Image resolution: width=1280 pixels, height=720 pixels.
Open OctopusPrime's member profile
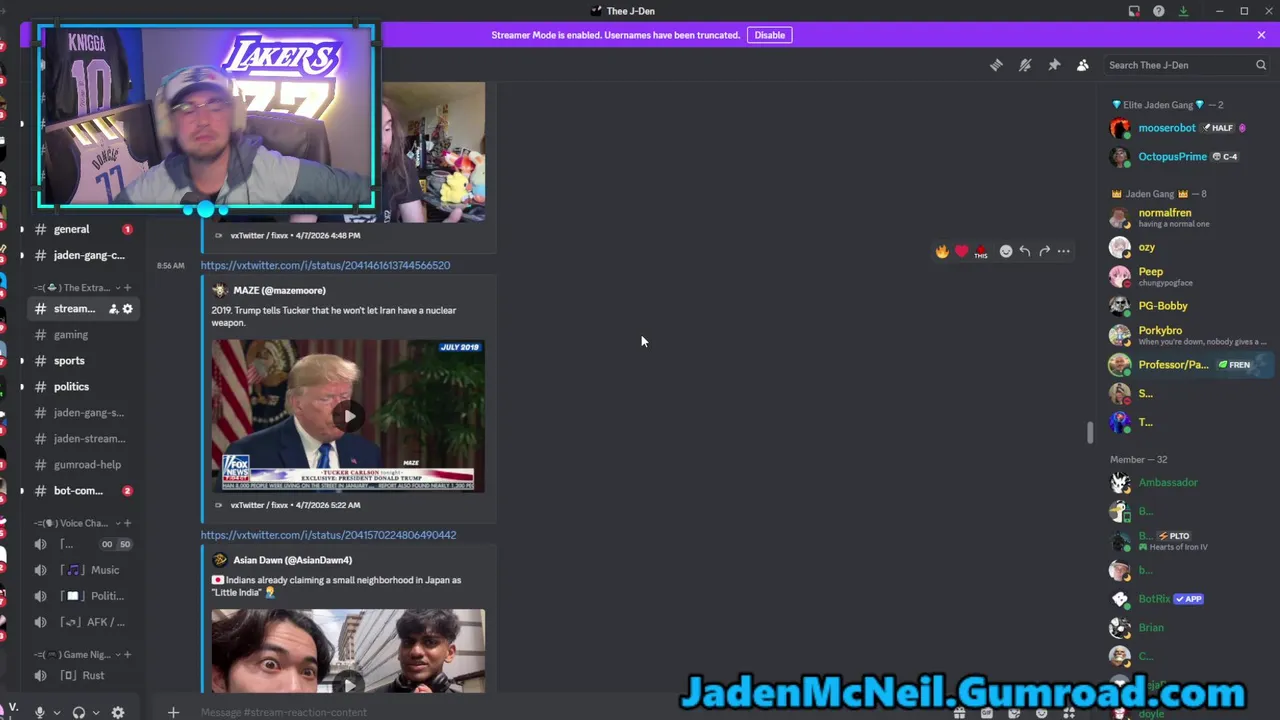point(1188,157)
